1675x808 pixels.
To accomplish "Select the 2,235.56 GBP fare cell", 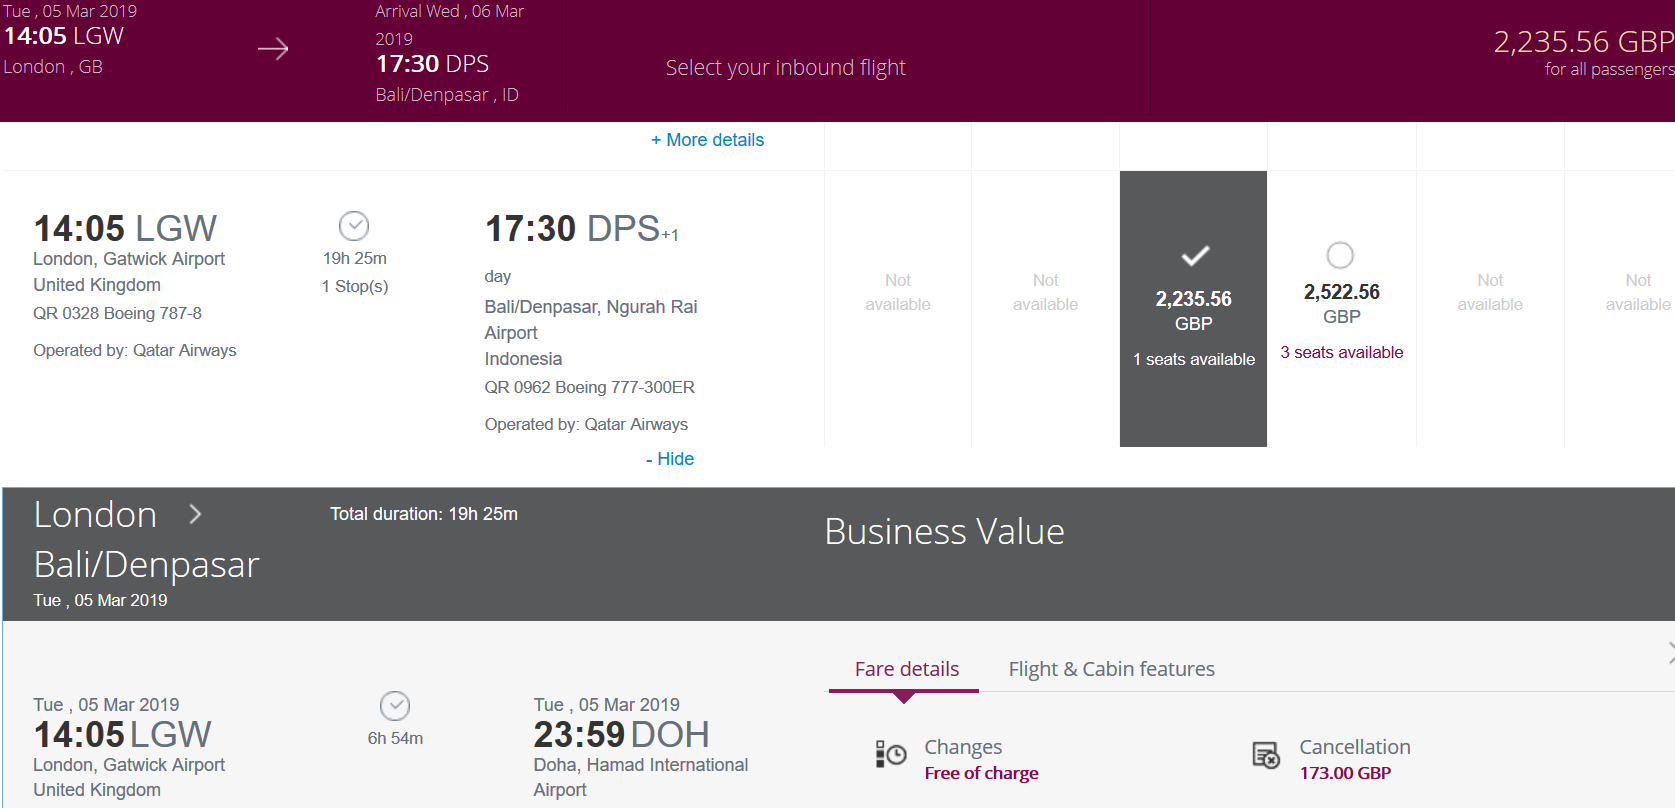I will click(x=1193, y=309).
